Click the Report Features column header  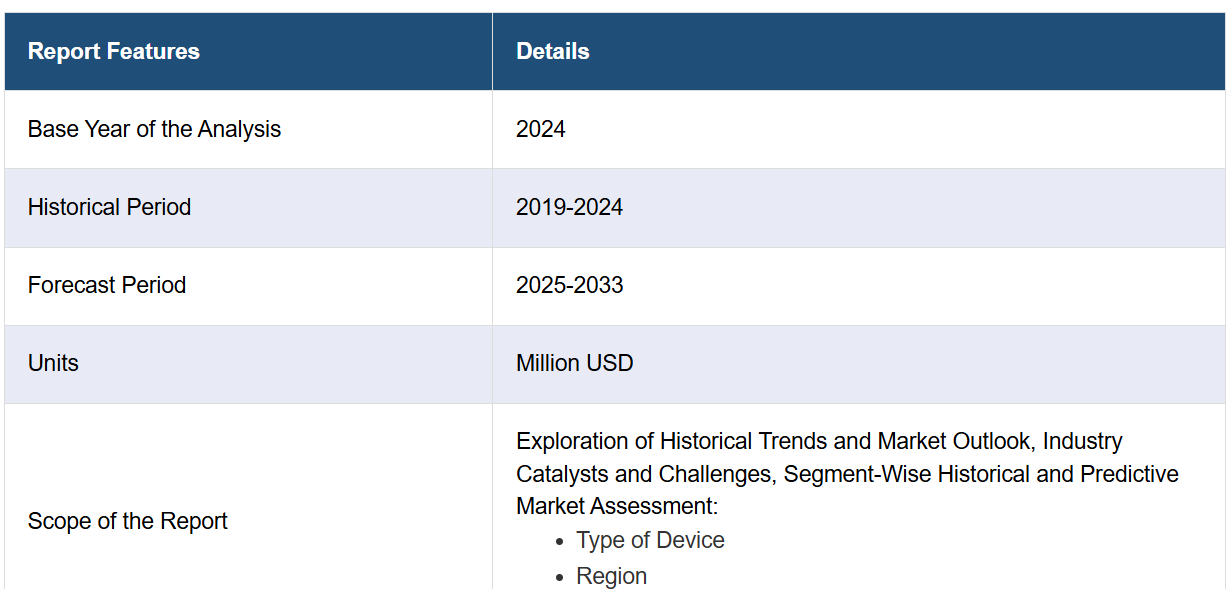pos(114,51)
